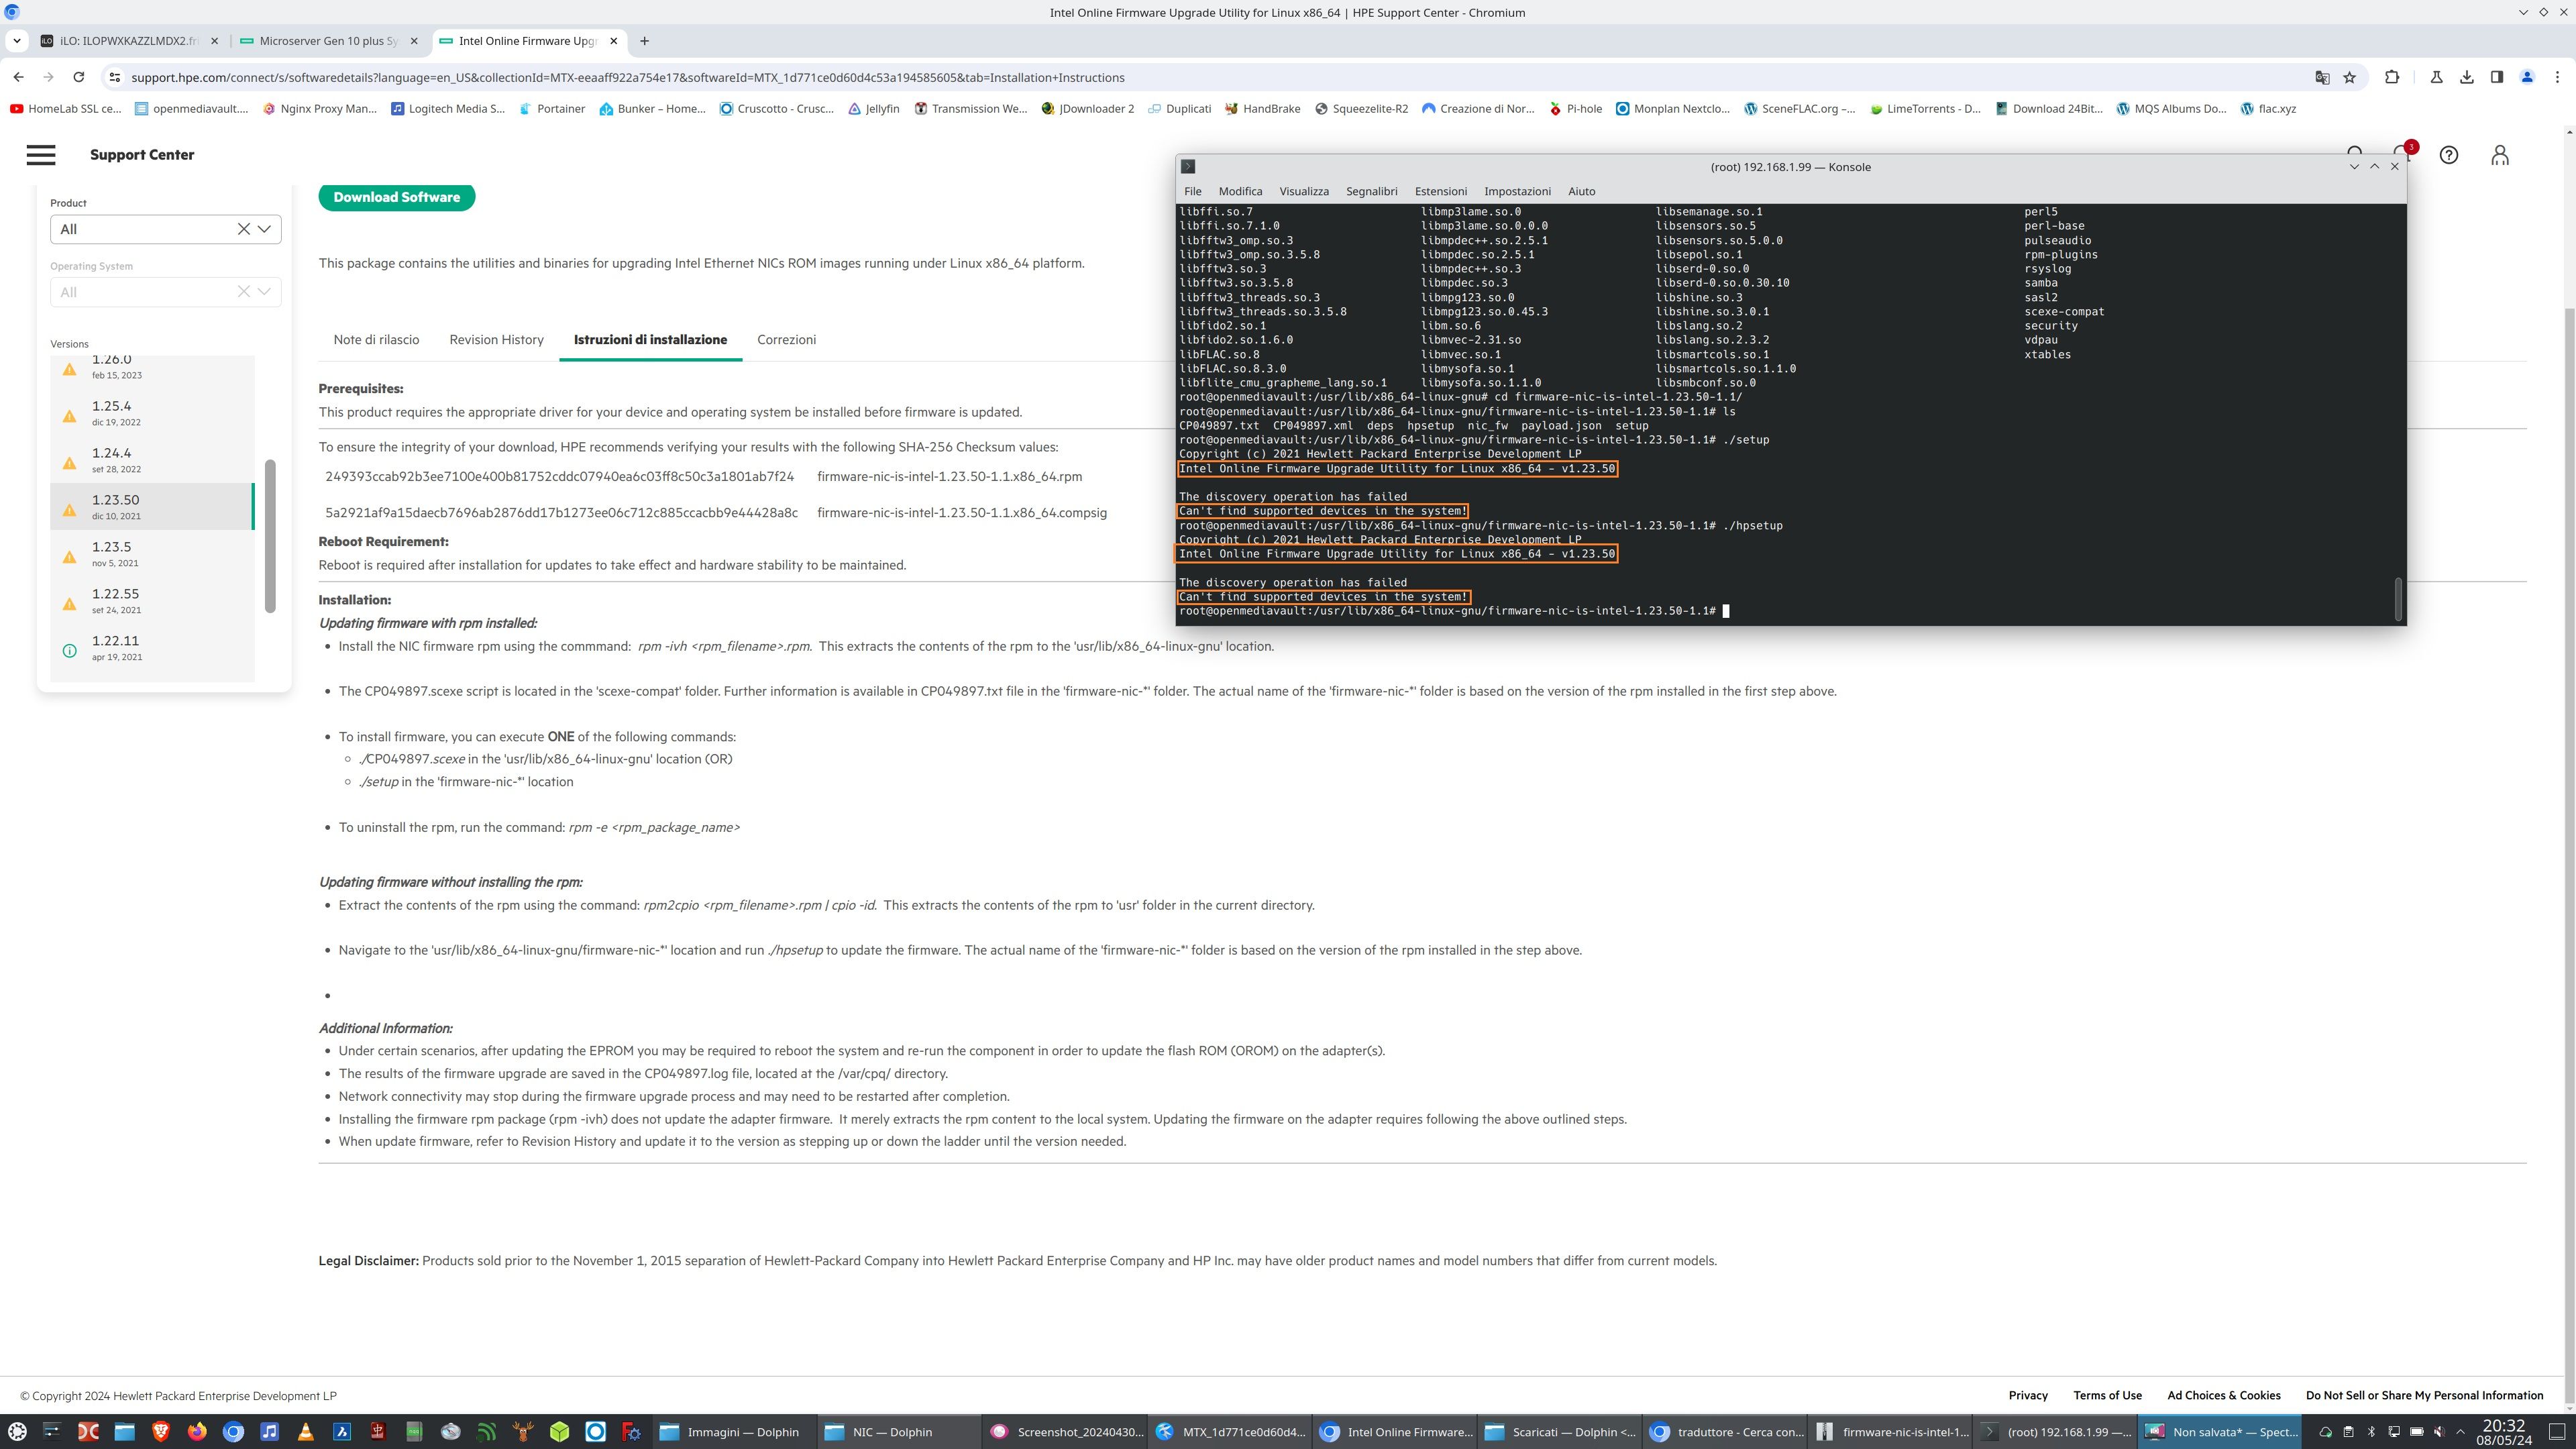Open the Support Center hamburger menu
The image size is (2576, 1449).
pyautogui.click(x=41, y=155)
